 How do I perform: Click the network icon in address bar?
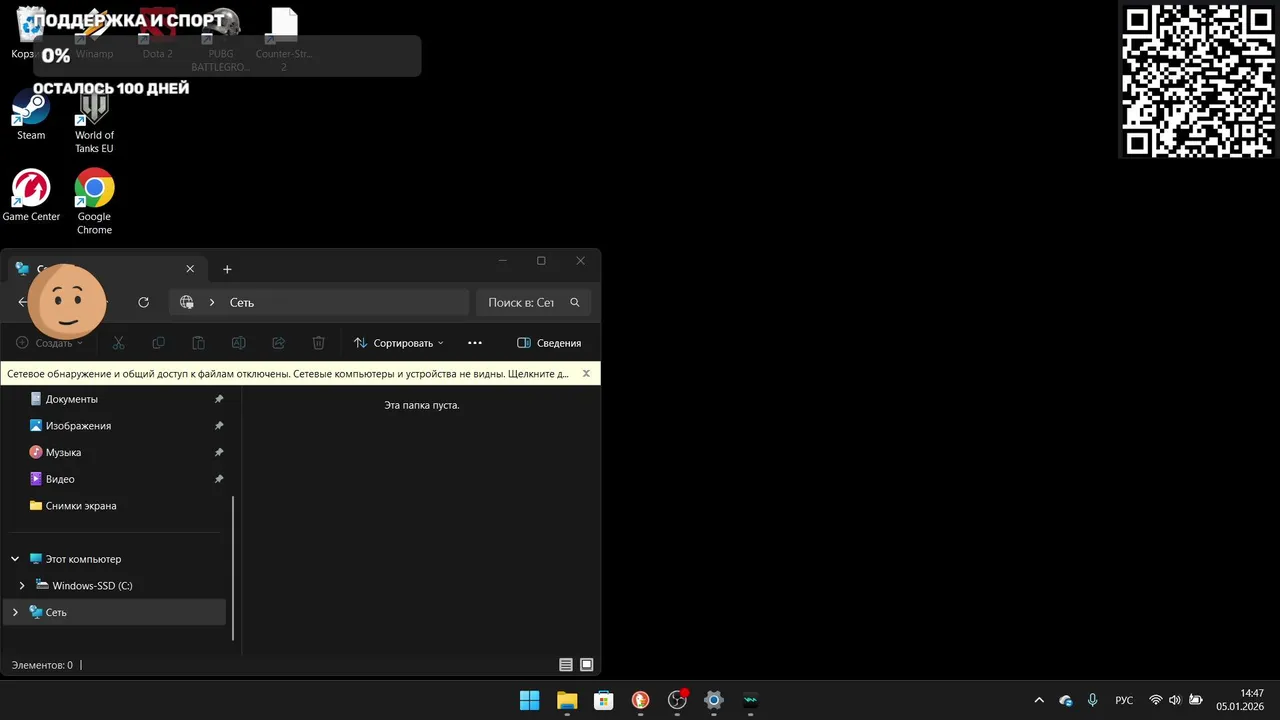(x=187, y=302)
